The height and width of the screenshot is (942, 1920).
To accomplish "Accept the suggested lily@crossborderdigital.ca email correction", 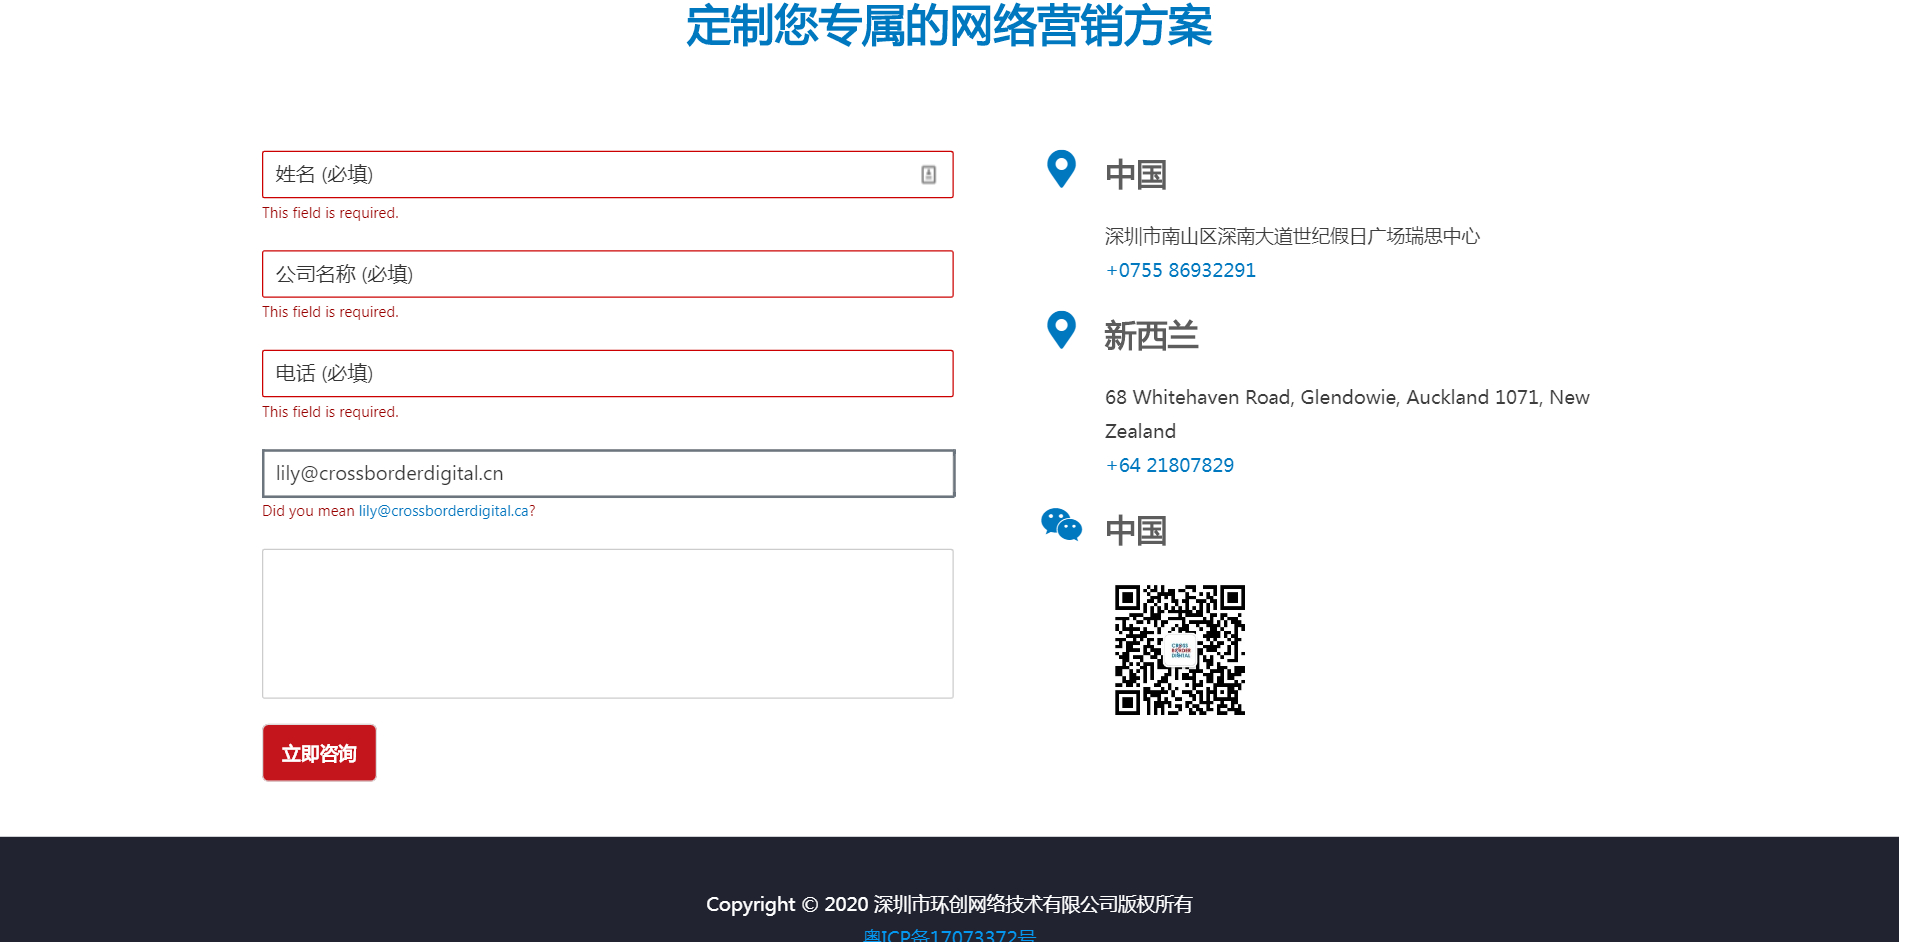I will point(444,511).
